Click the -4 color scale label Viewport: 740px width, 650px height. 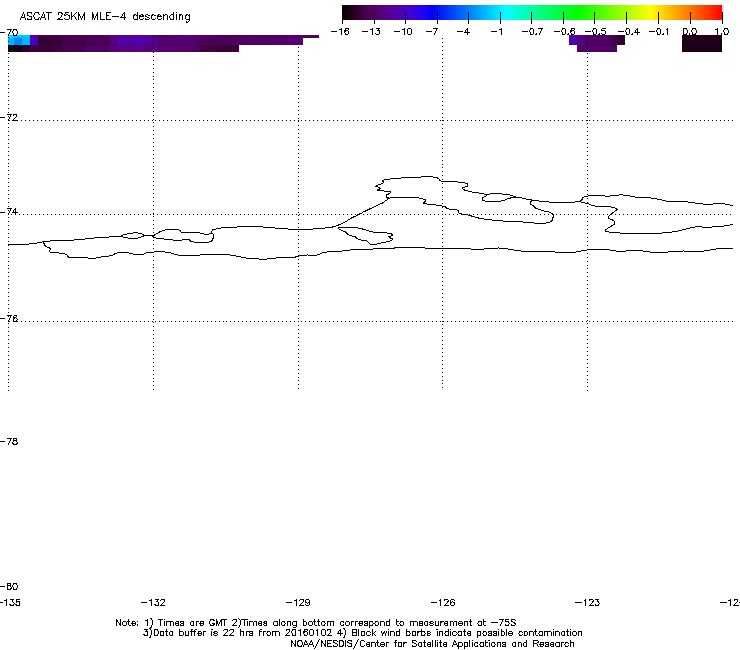click(x=463, y=32)
